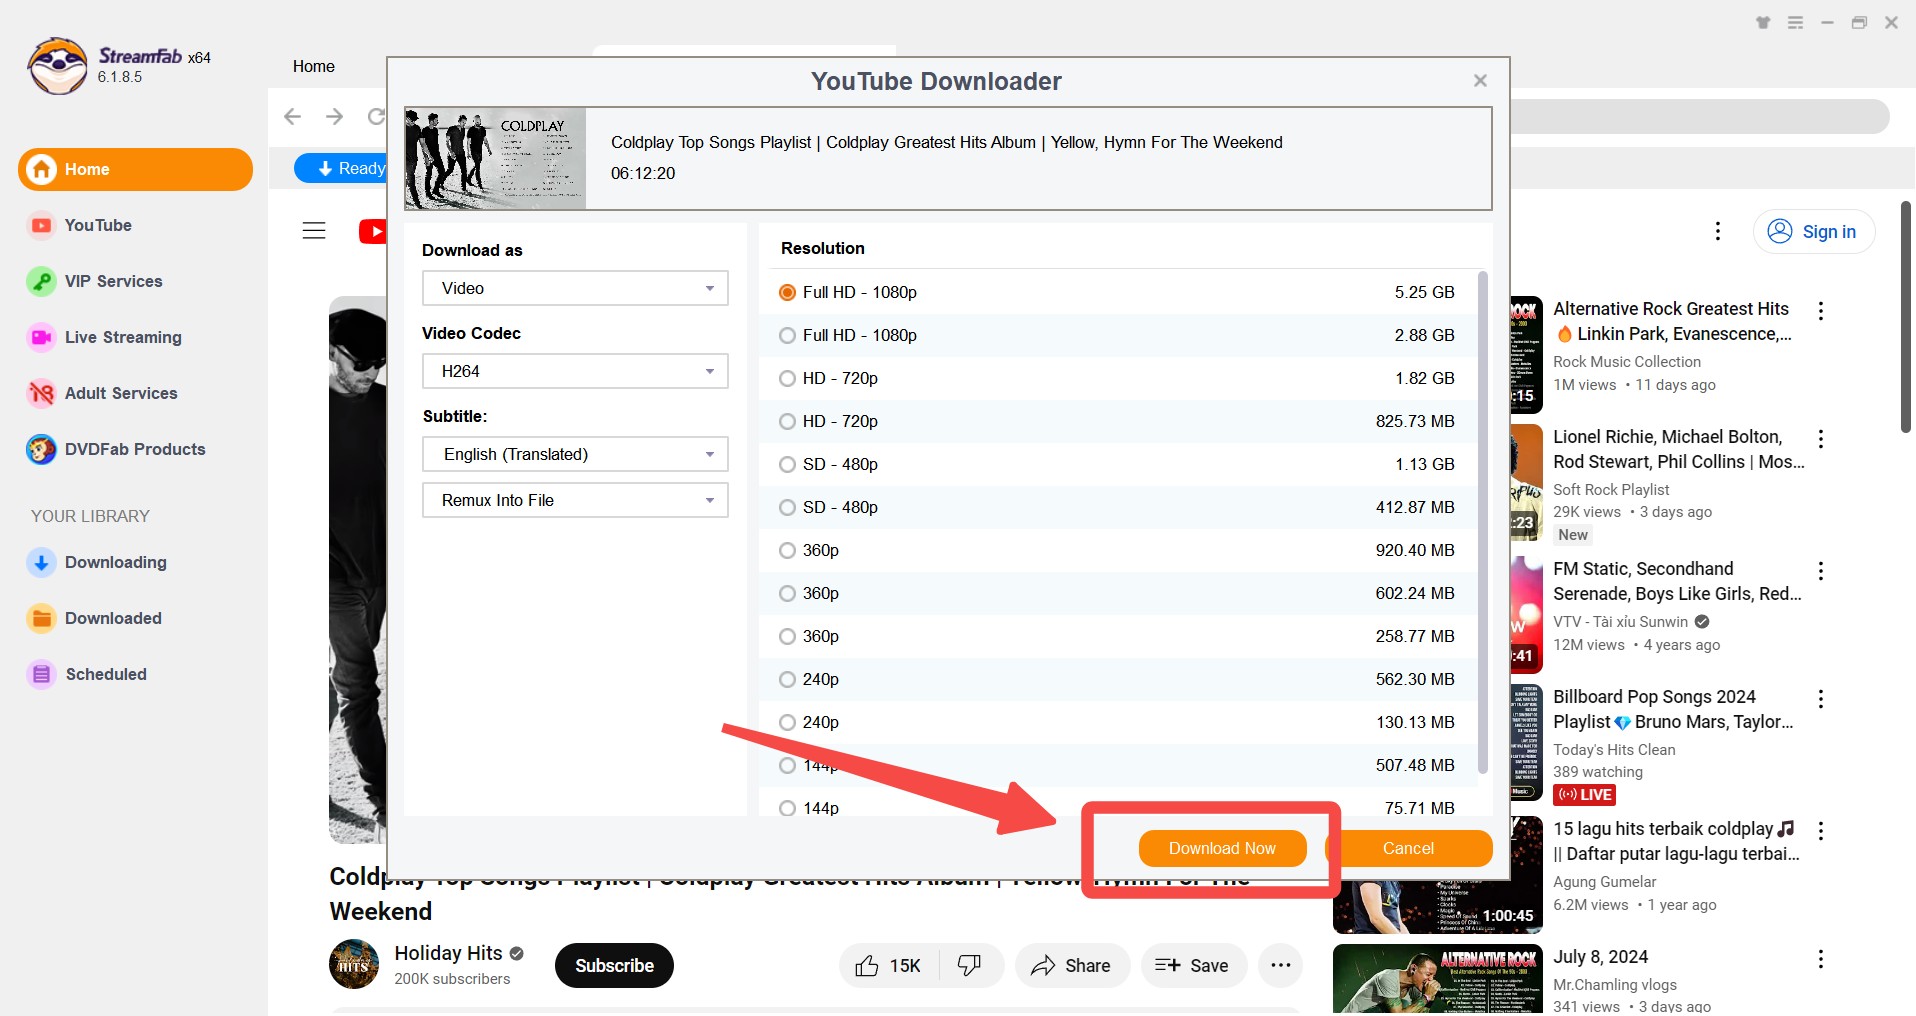The image size is (1916, 1016).
Task: Click Sign in on YouTube
Action: pyautogui.click(x=1813, y=231)
